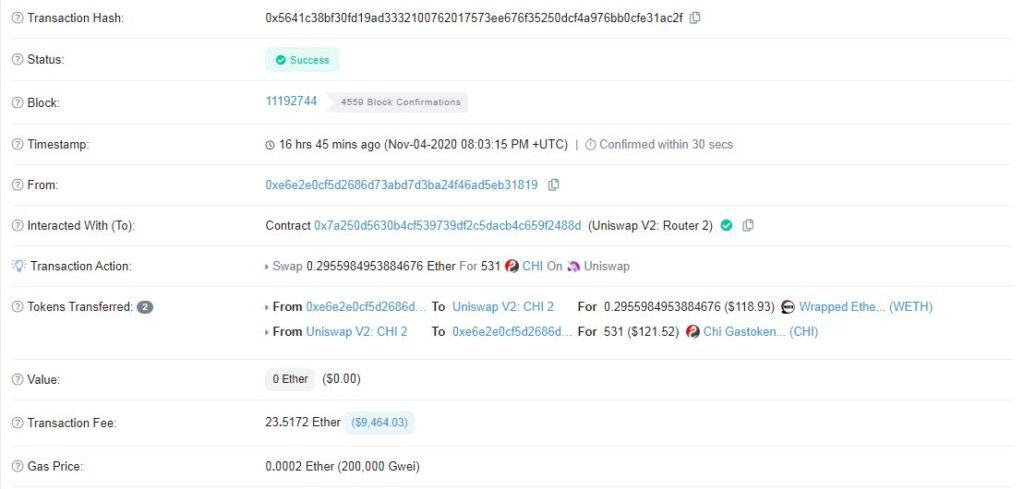1024x489 pixels.
Task: Open block 11192744
Action: tap(291, 101)
